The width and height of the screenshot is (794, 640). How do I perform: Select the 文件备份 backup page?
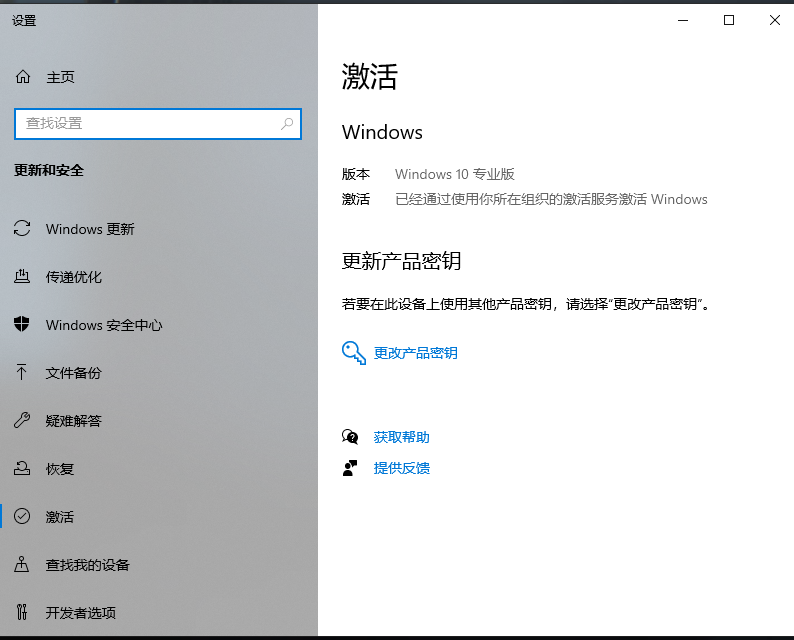click(73, 373)
